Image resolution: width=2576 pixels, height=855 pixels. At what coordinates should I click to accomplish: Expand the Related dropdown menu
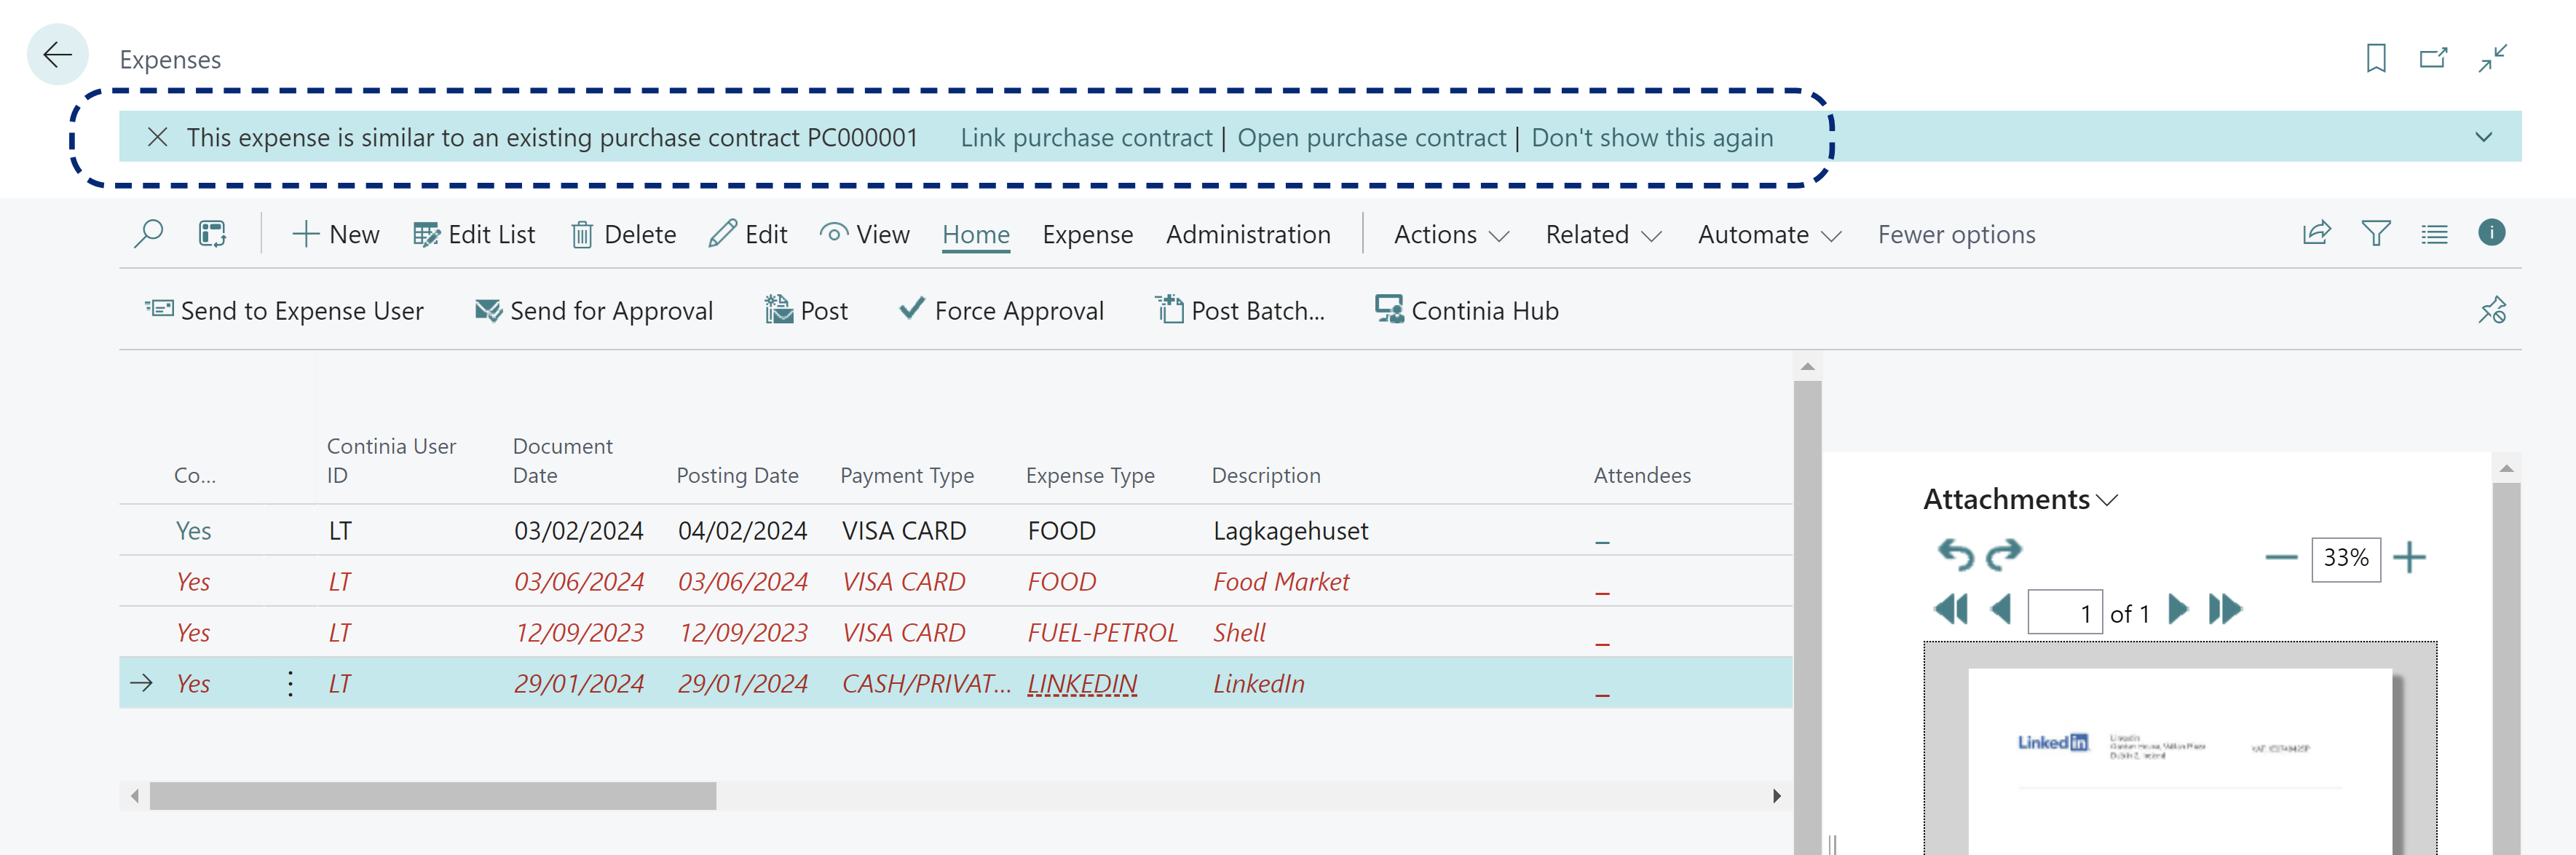click(1603, 234)
